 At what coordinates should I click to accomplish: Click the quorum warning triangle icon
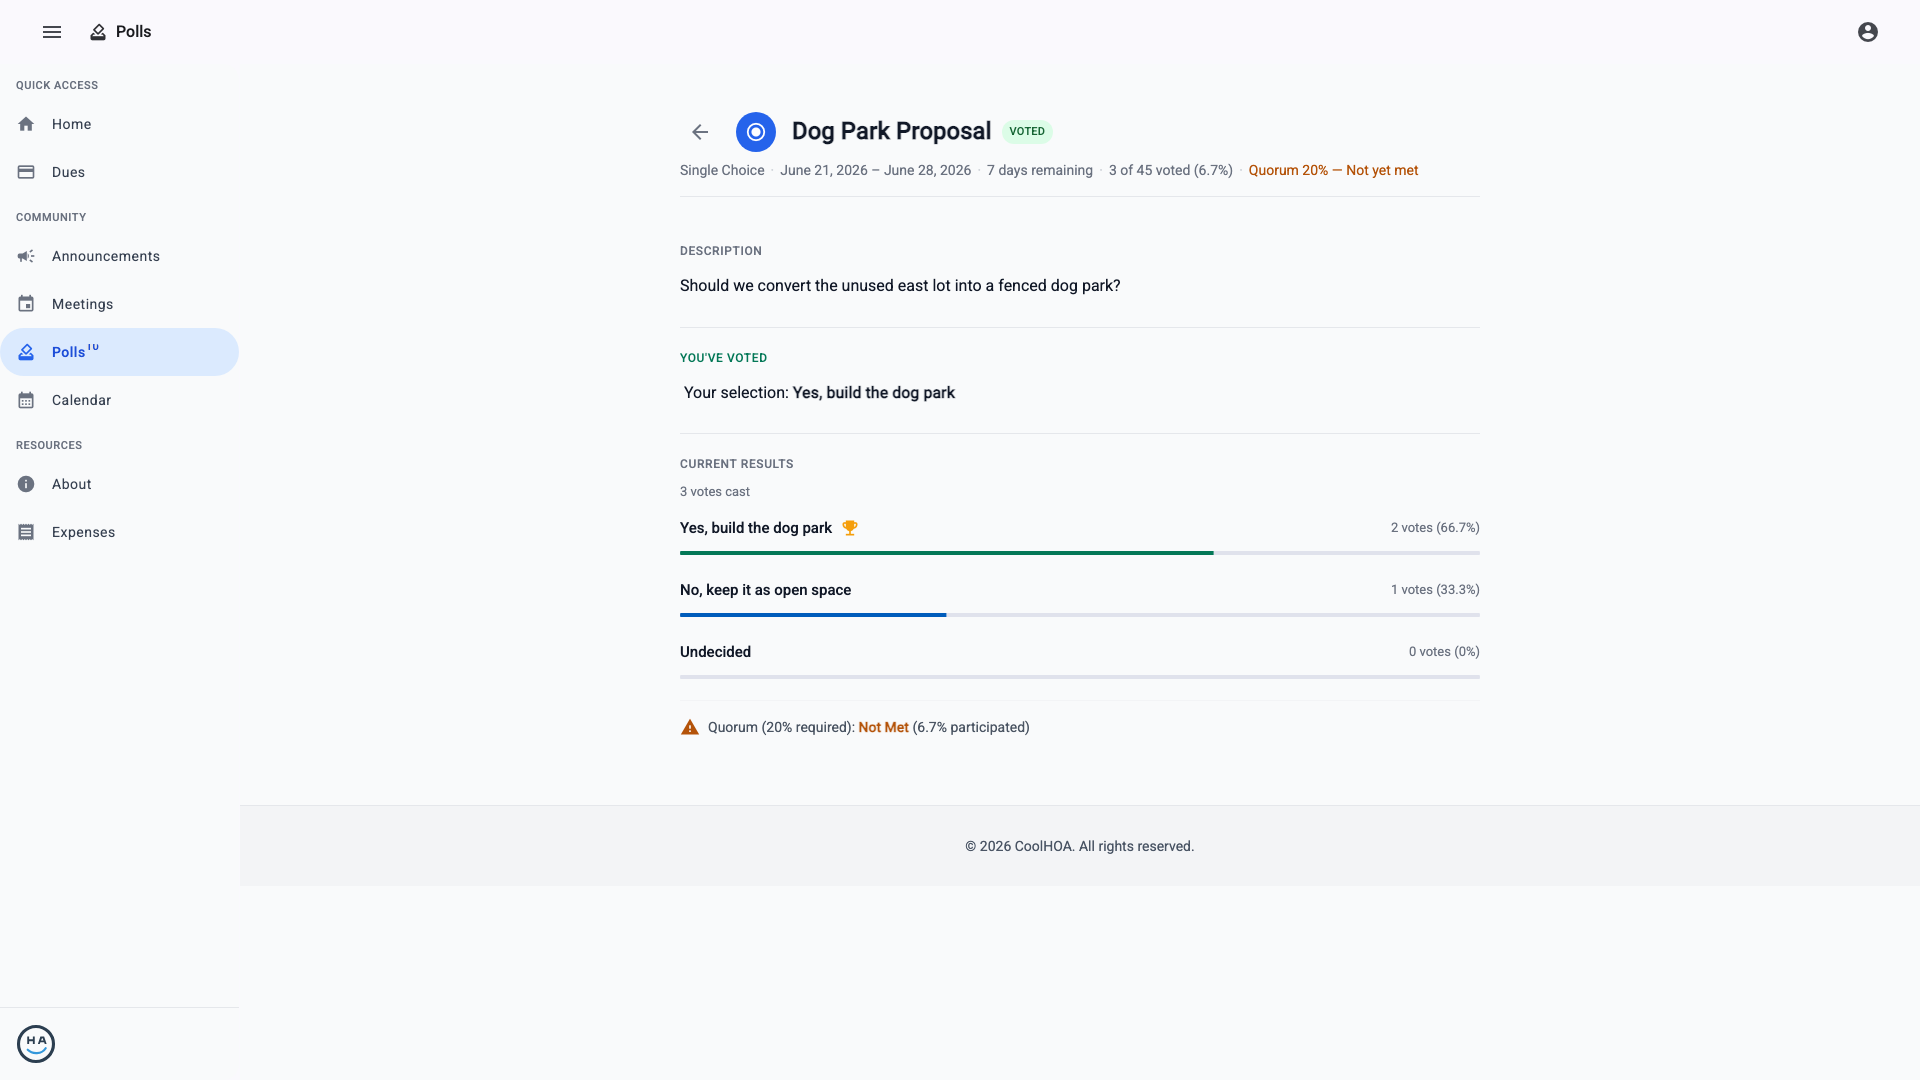690,727
